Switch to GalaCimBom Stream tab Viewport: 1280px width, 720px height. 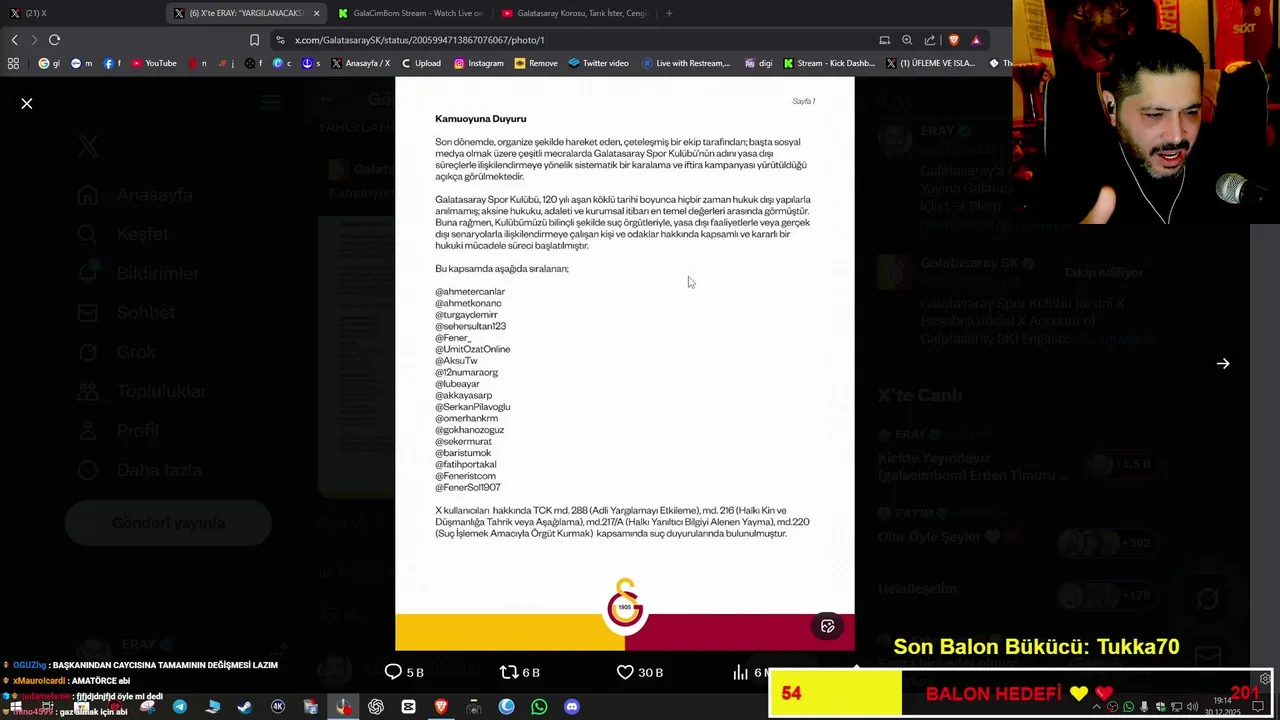click(x=410, y=13)
